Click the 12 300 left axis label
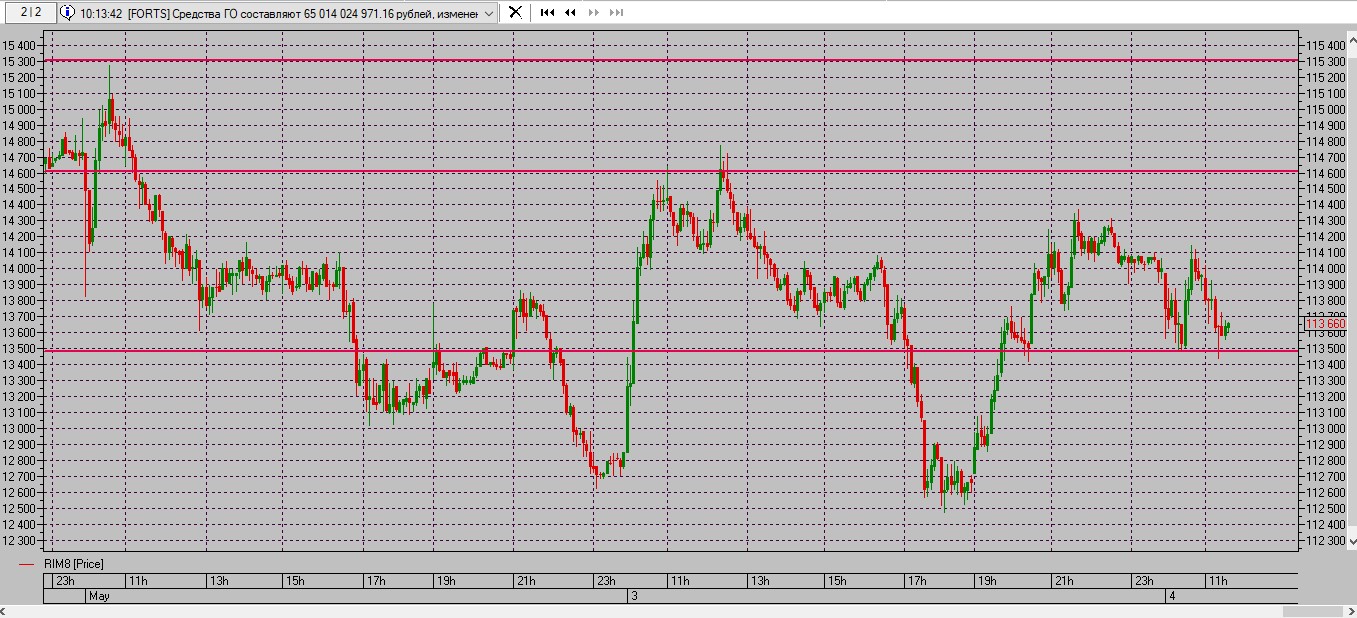The height and width of the screenshot is (618, 1357). [20, 541]
